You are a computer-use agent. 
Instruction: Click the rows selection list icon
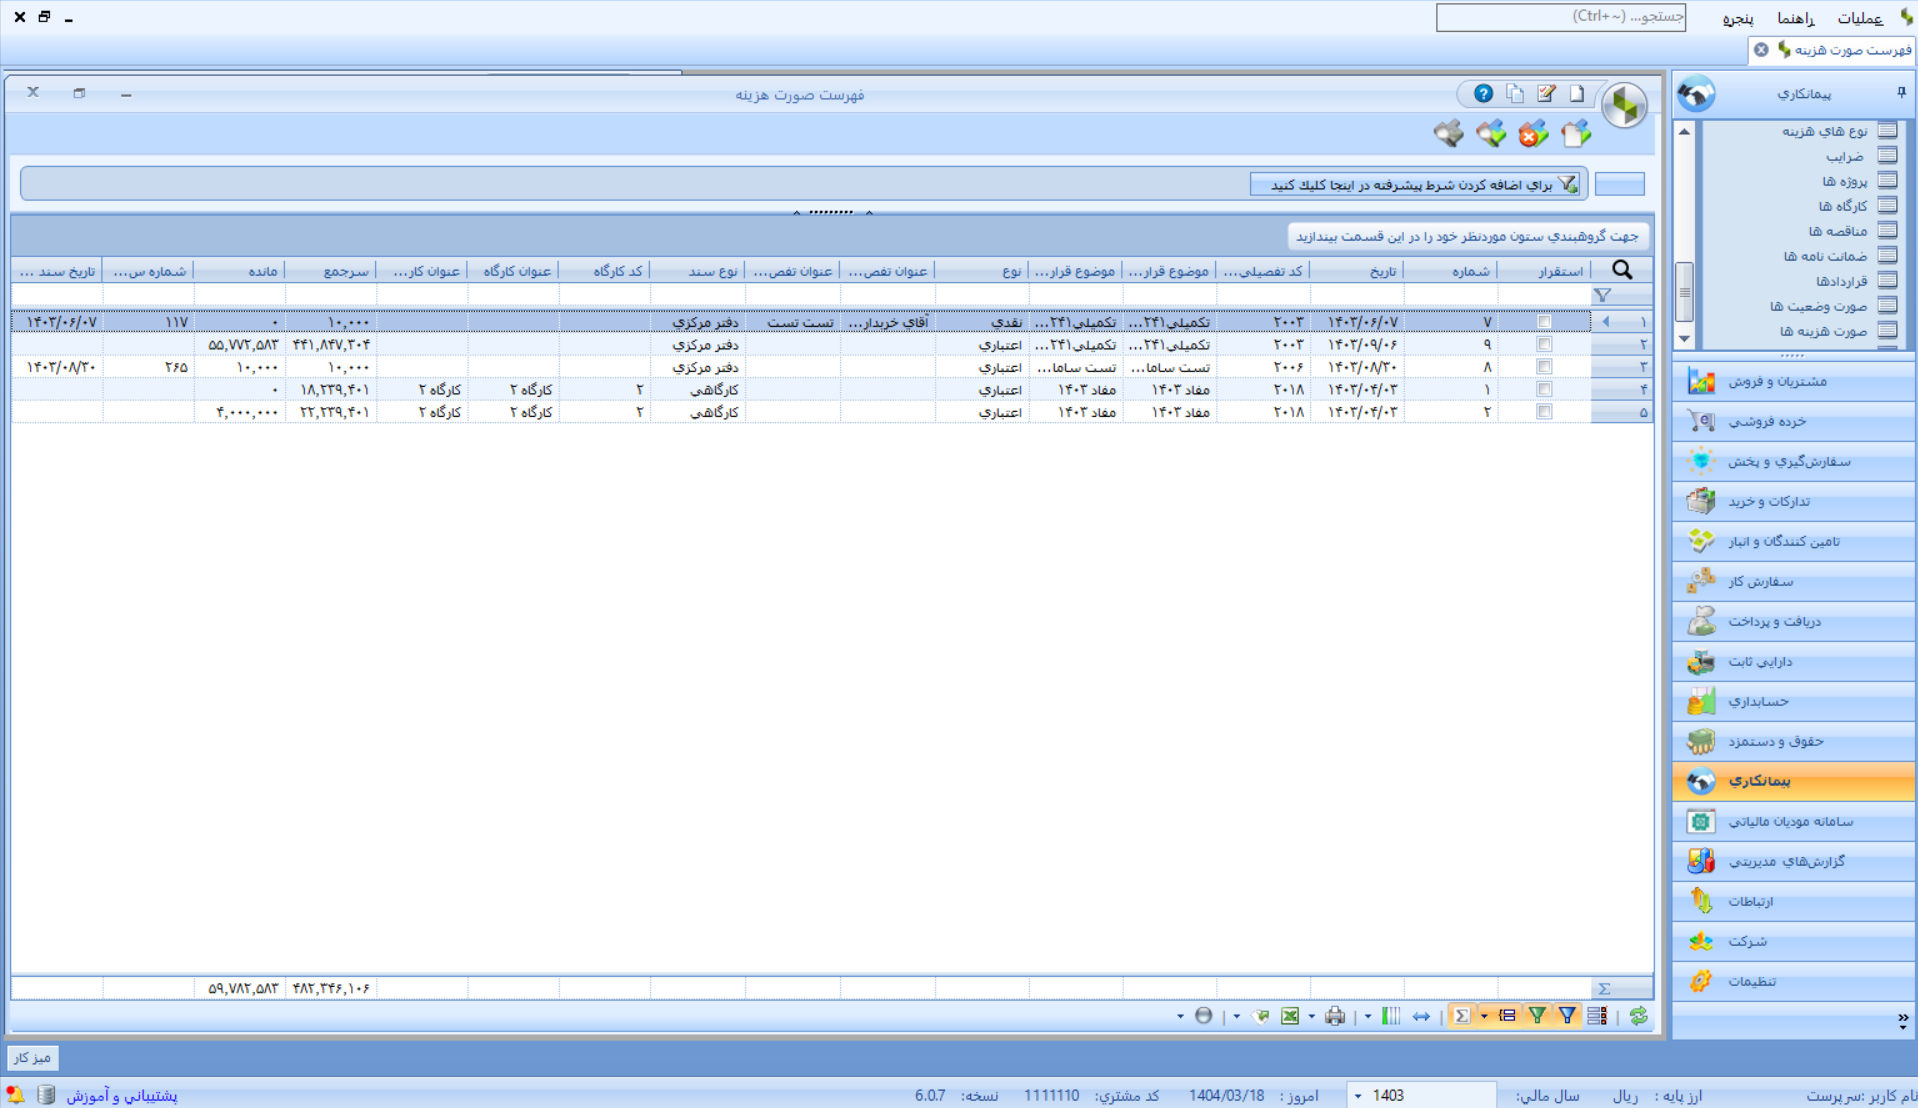point(1597,1016)
